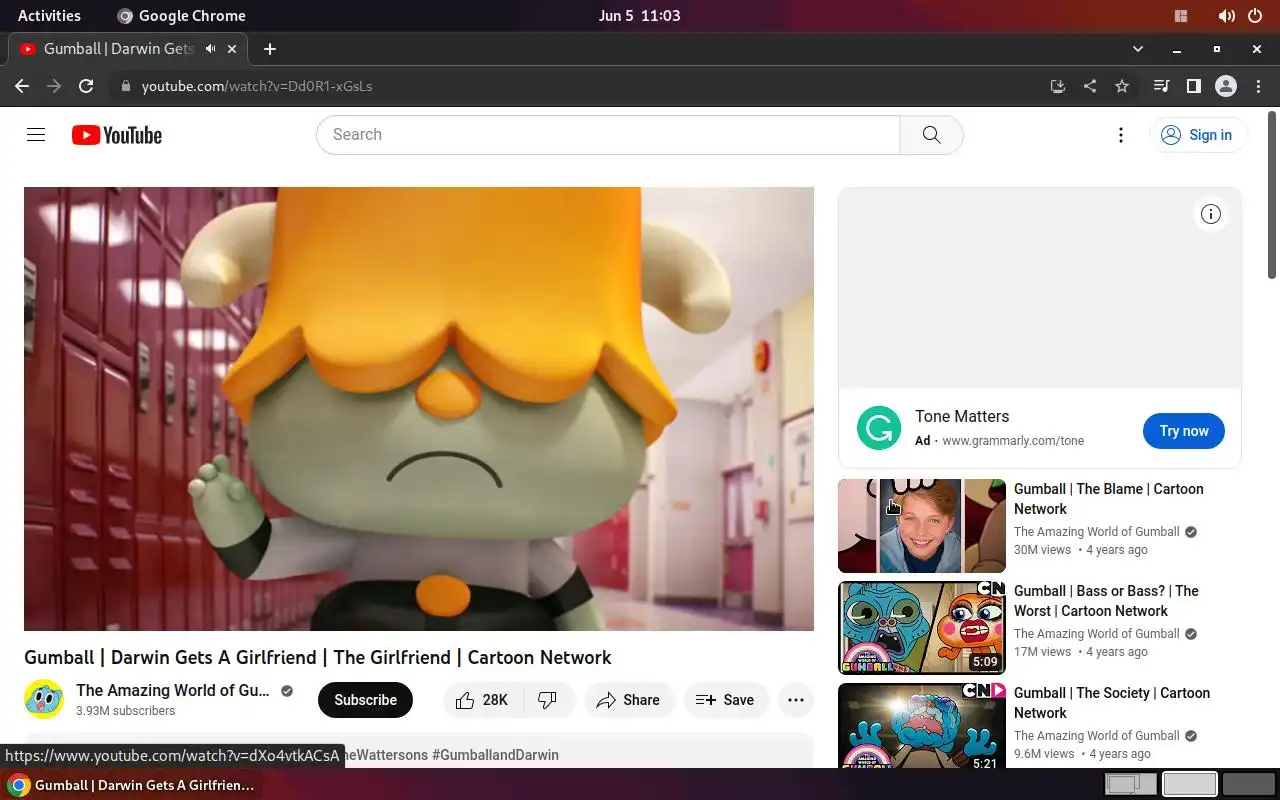Open the clock Jun 5 11:03
Image resolution: width=1280 pixels, height=800 pixels.
tap(640, 16)
